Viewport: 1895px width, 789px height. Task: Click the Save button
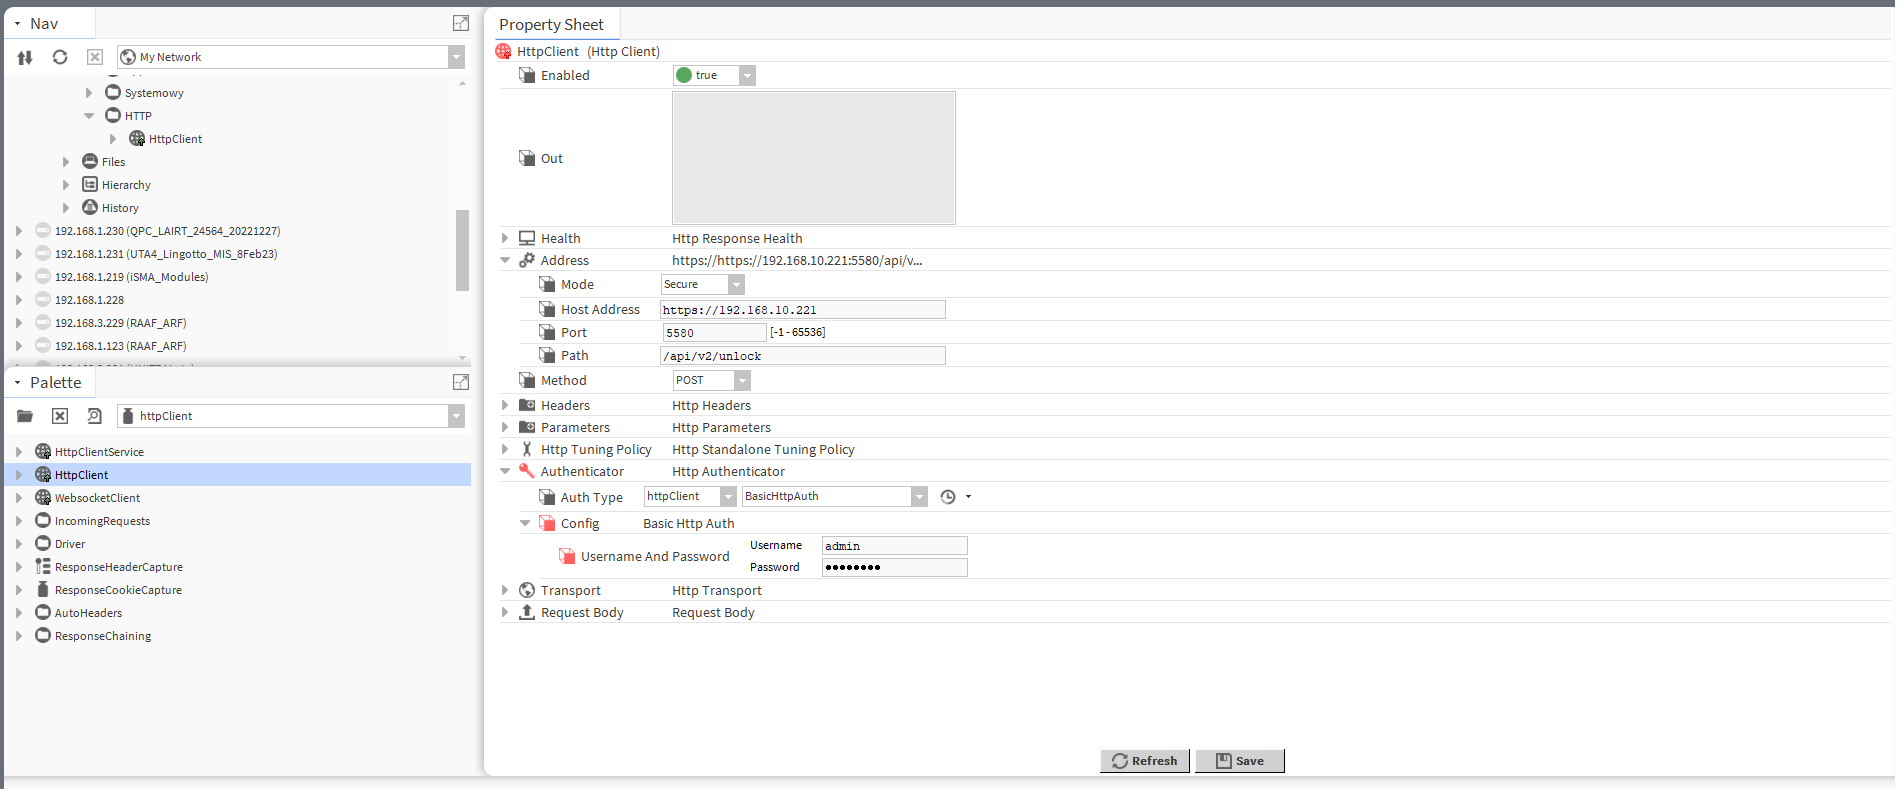point(1239,761)
